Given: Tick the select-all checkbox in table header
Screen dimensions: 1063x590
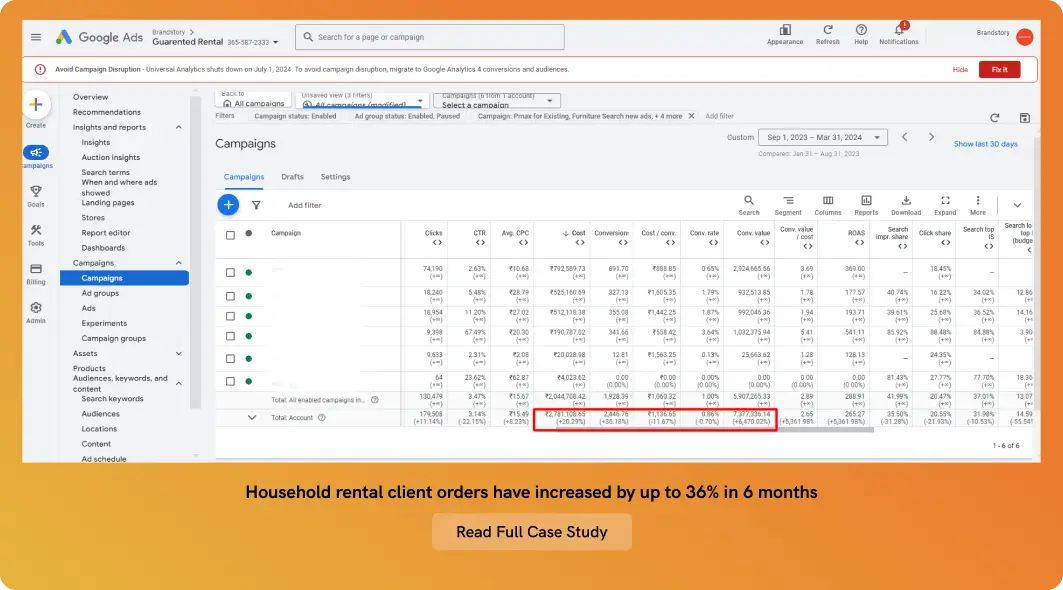Looking at the screenshot, I should [x=230, y=235].
